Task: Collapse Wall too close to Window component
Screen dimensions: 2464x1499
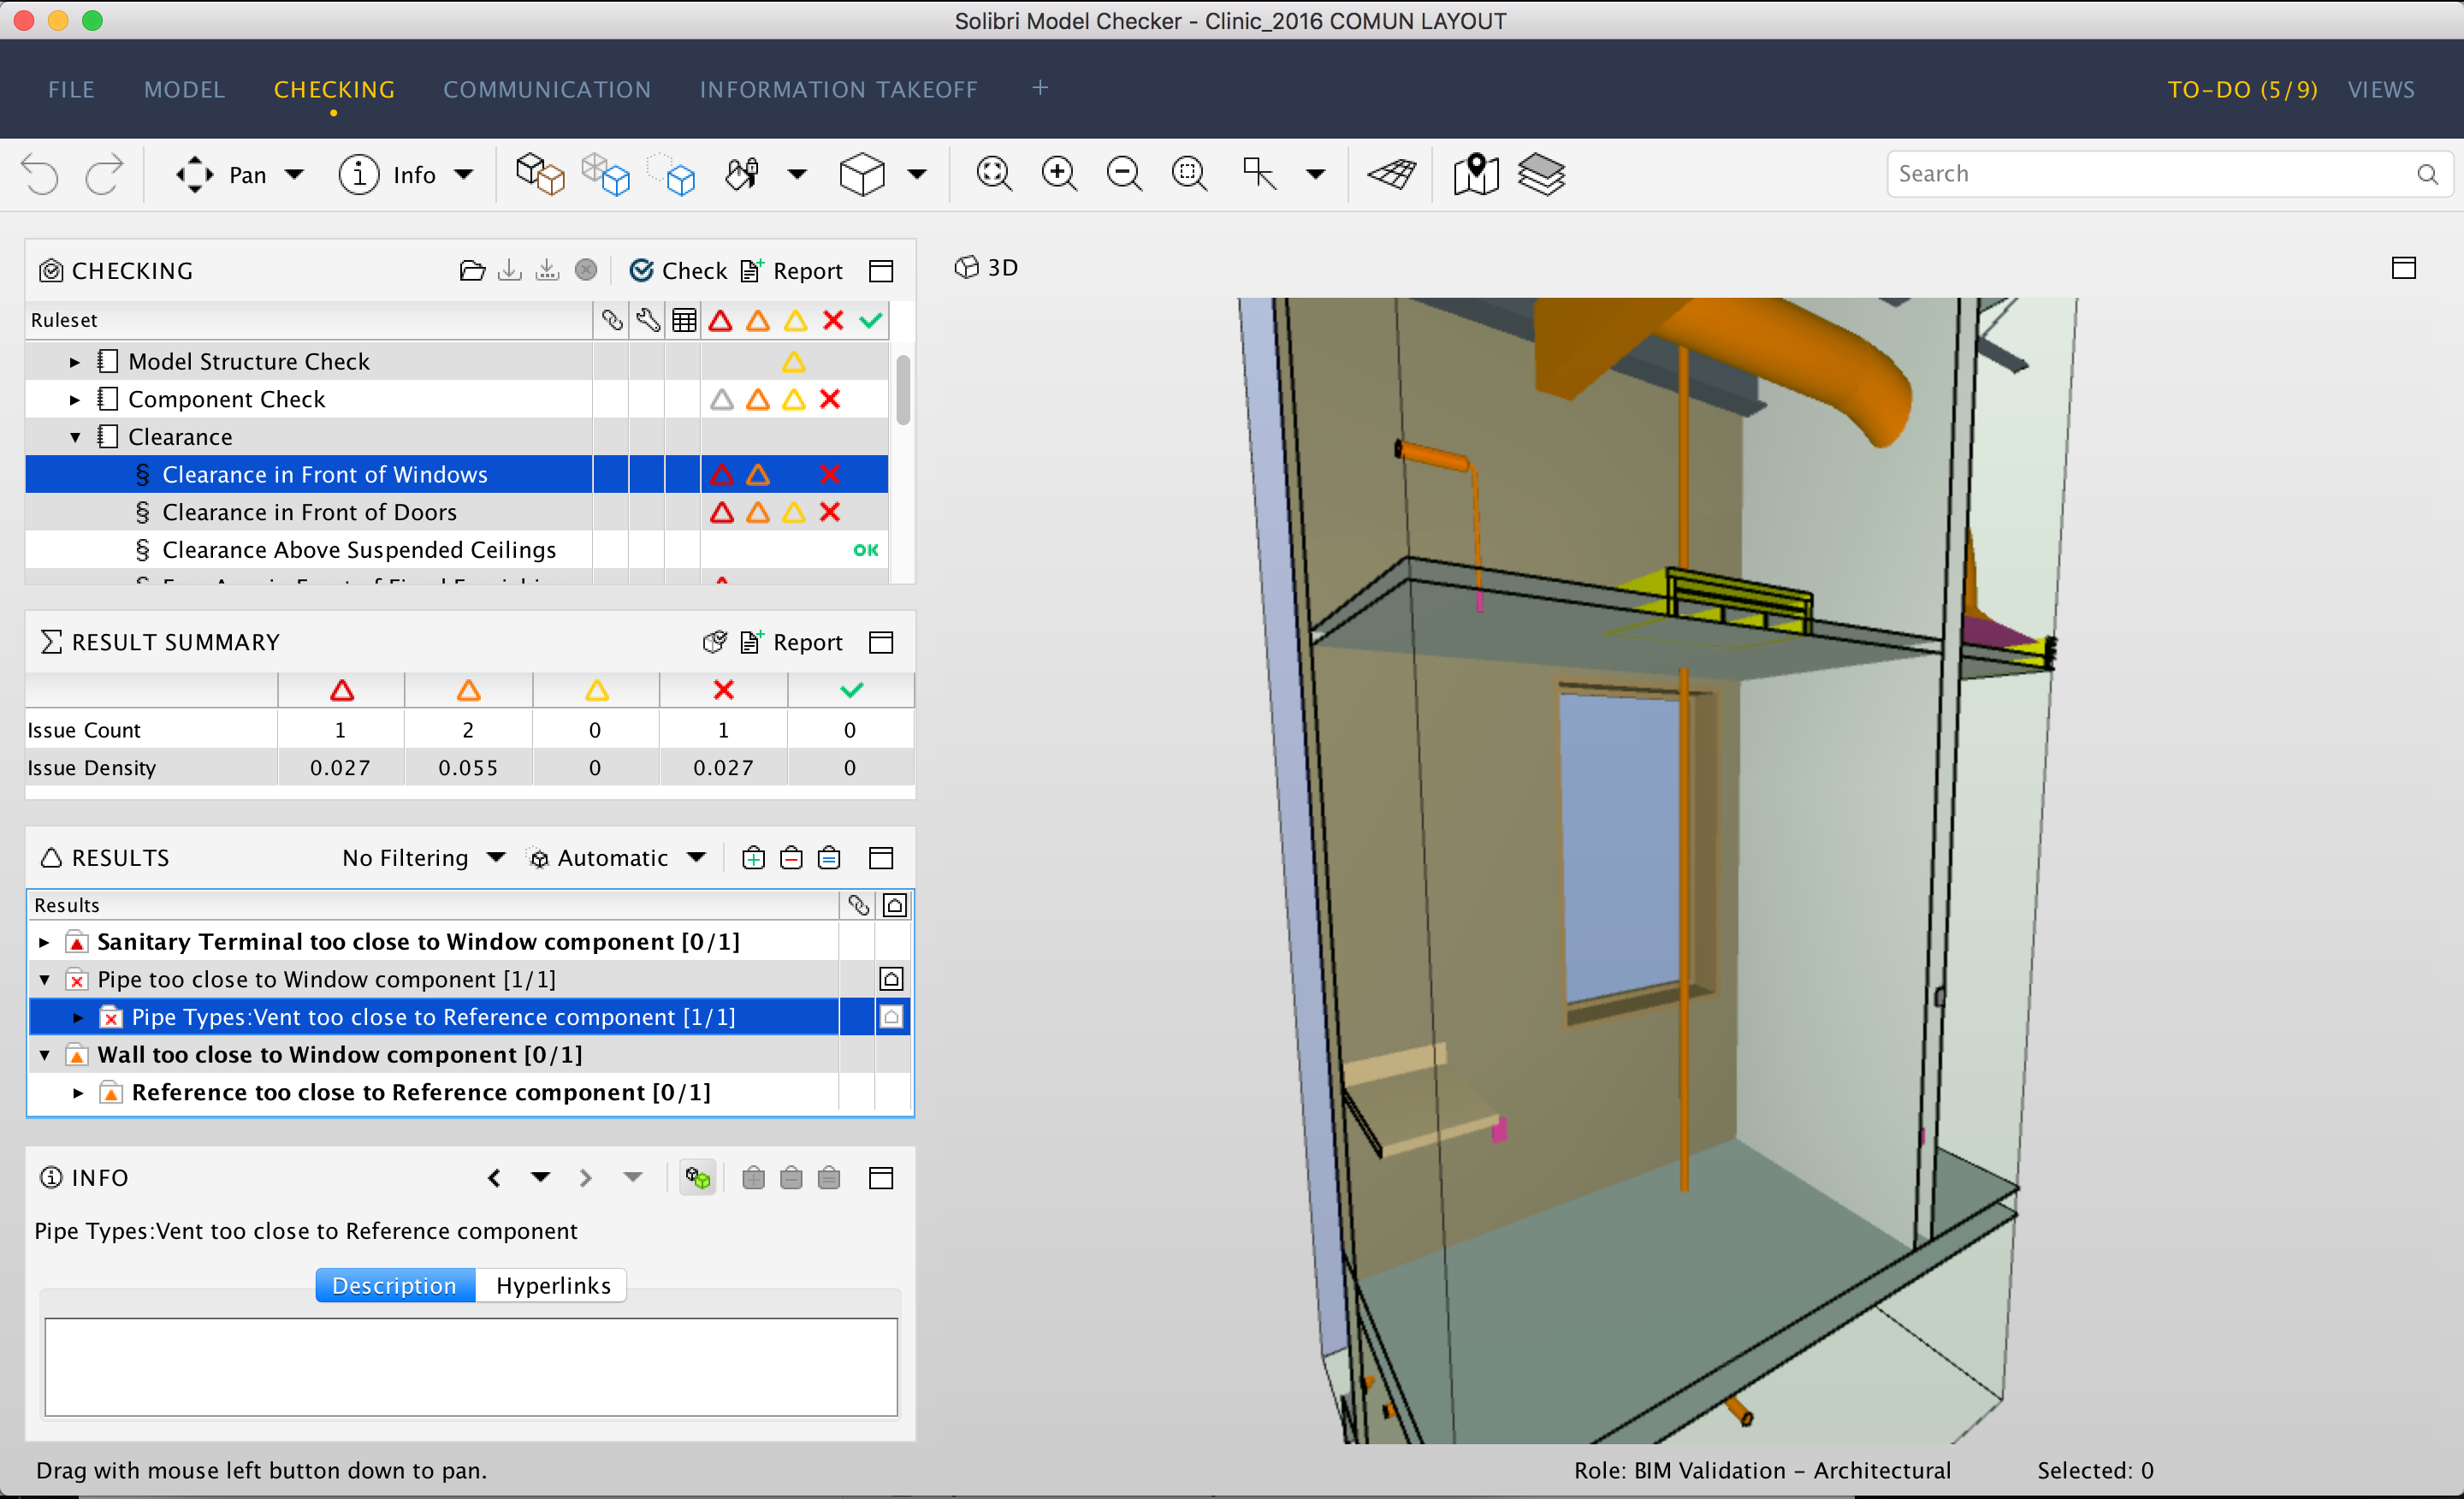Action: pos(44,1055)
